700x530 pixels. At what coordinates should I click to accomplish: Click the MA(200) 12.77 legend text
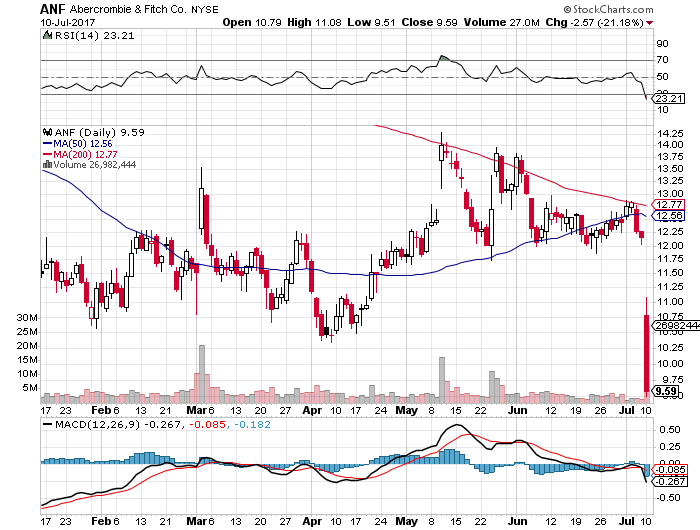point(85,154)
